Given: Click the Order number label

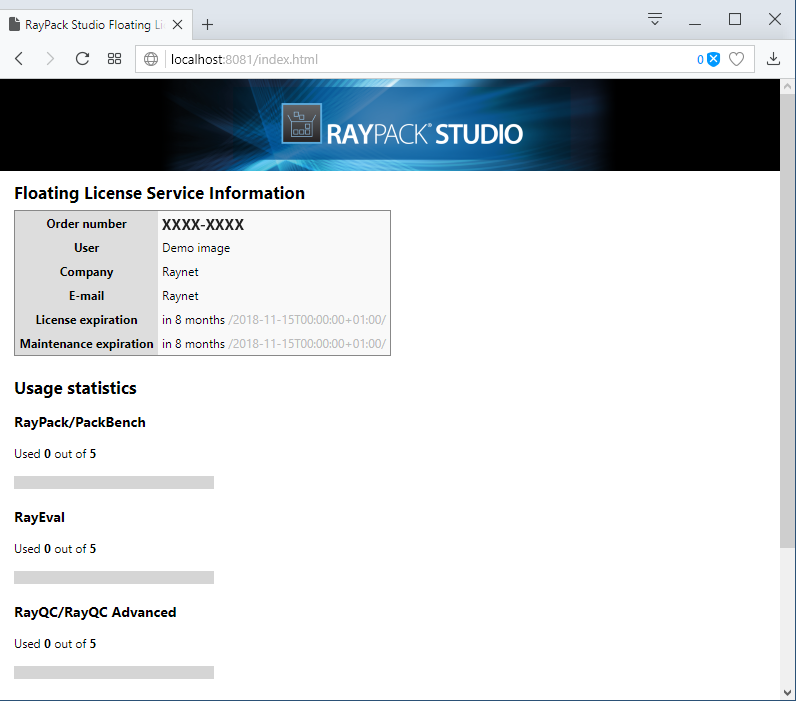Looking at the screenshot, I should pyautogui.click(x=86, y=224).
